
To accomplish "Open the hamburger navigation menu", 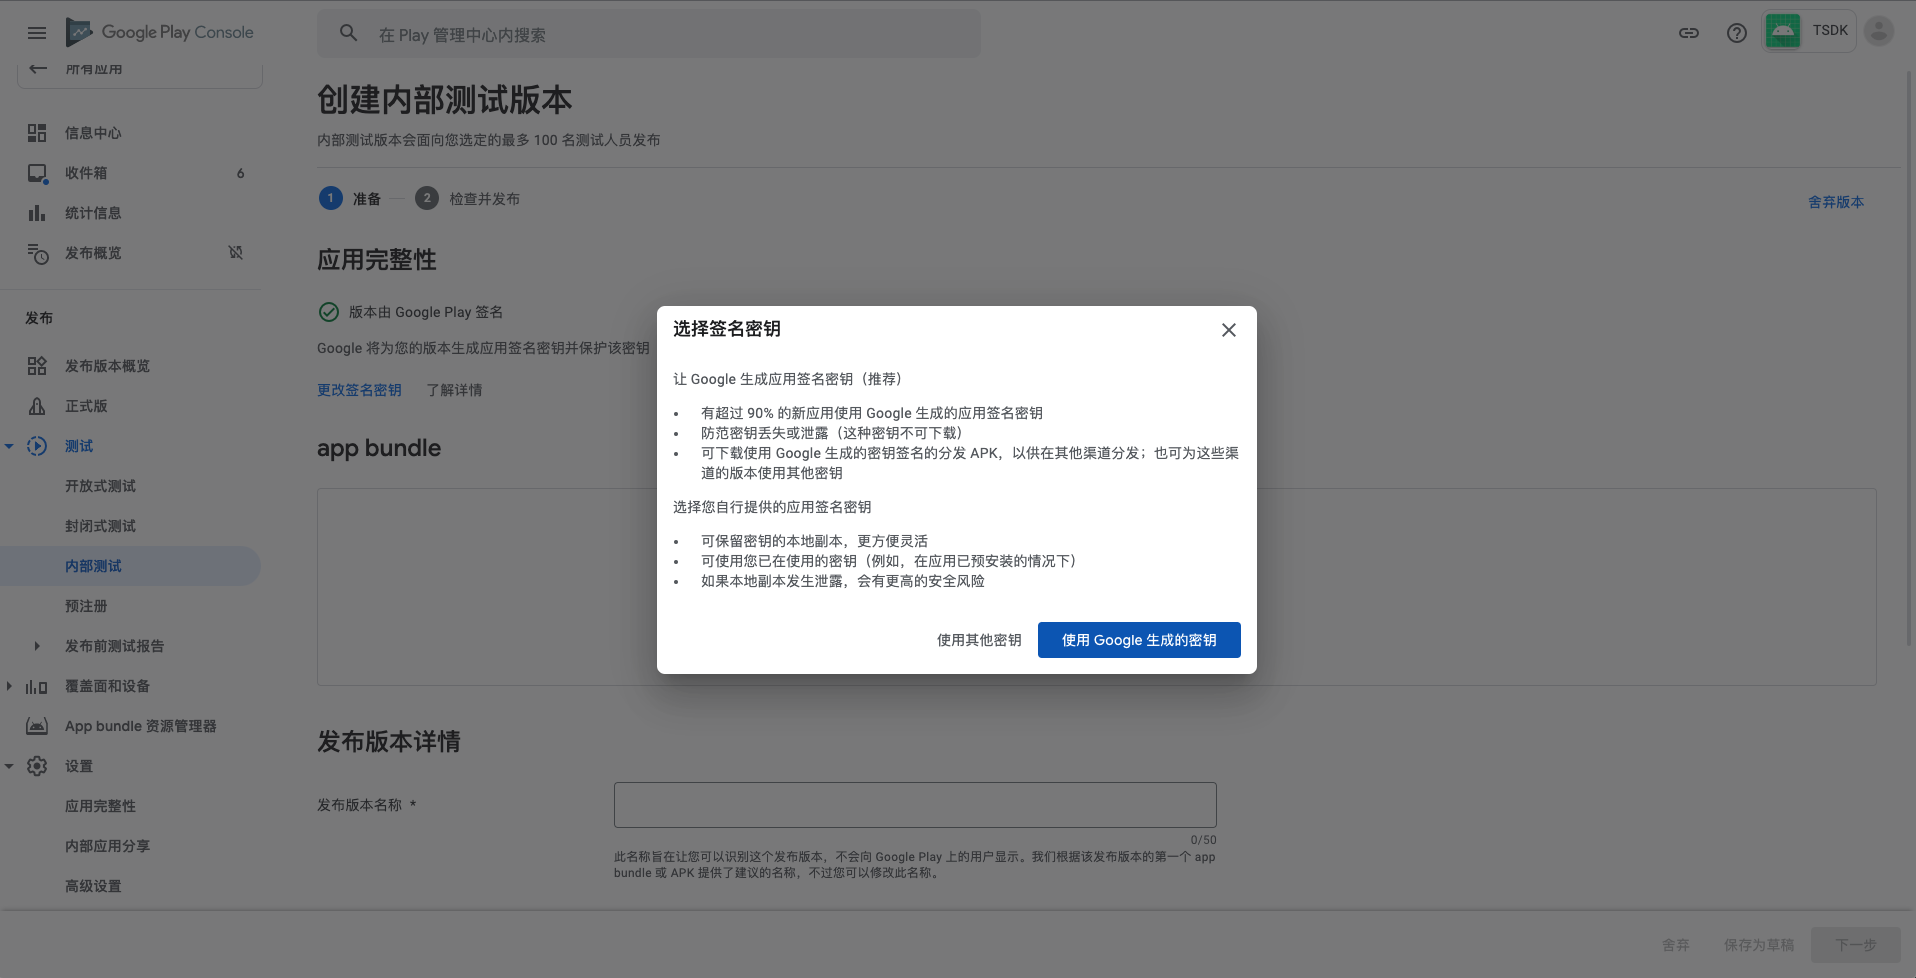I will pyautogui.click(x=37, y=33).
